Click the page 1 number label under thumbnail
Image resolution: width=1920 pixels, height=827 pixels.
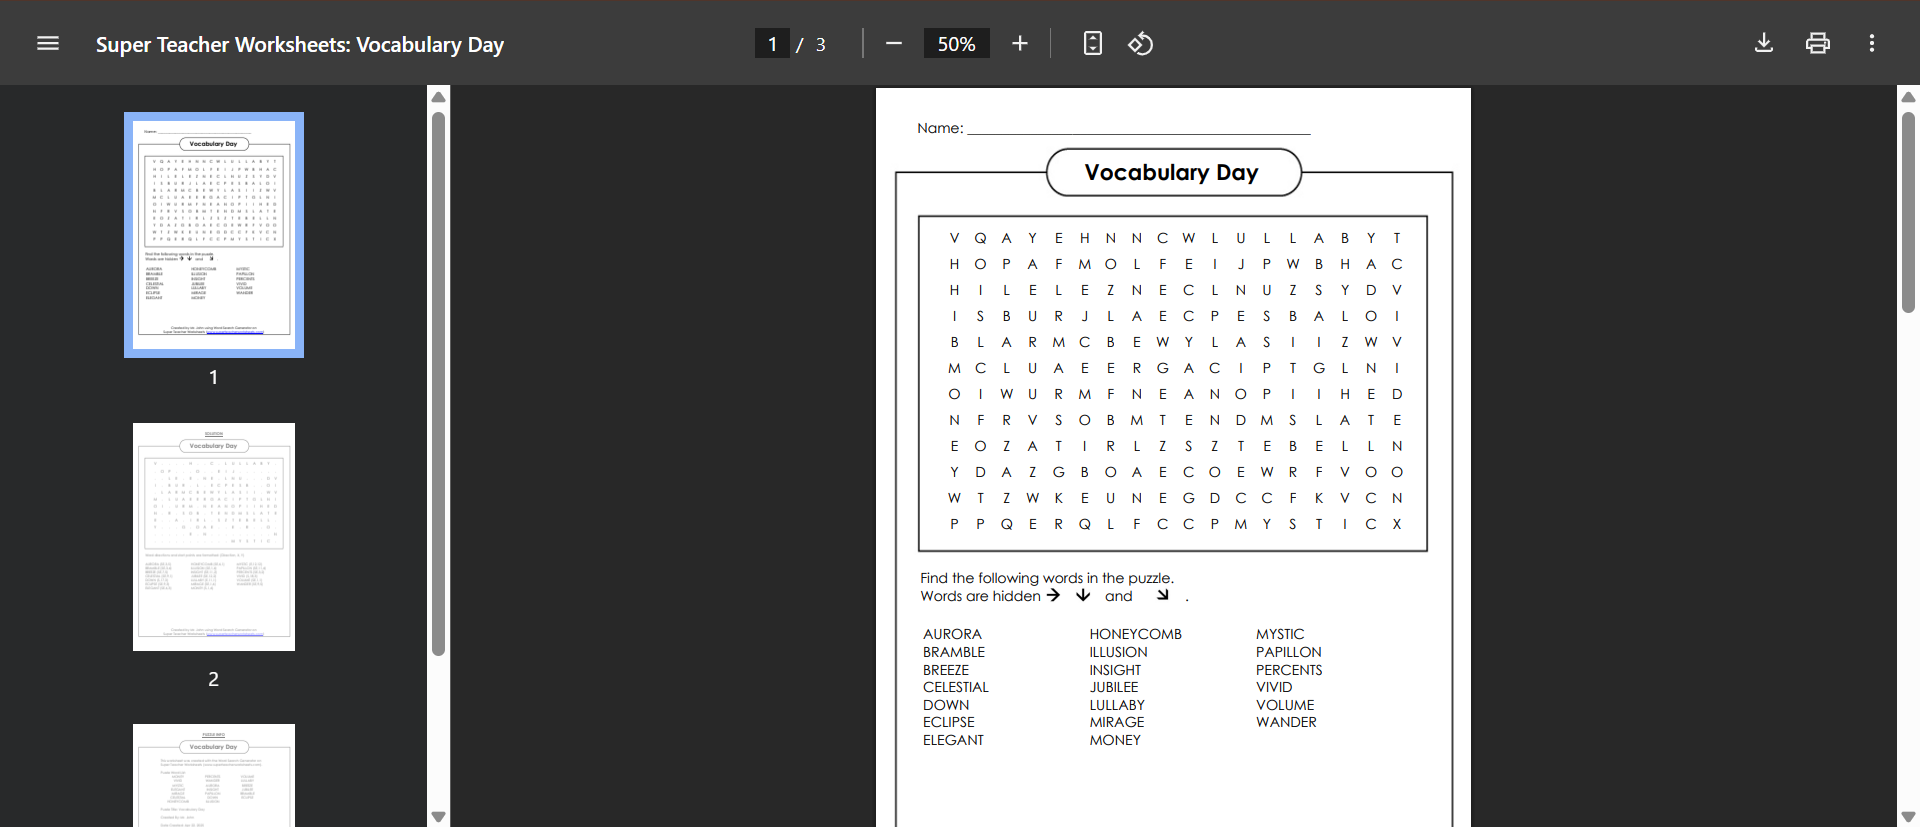pos(213,377)
